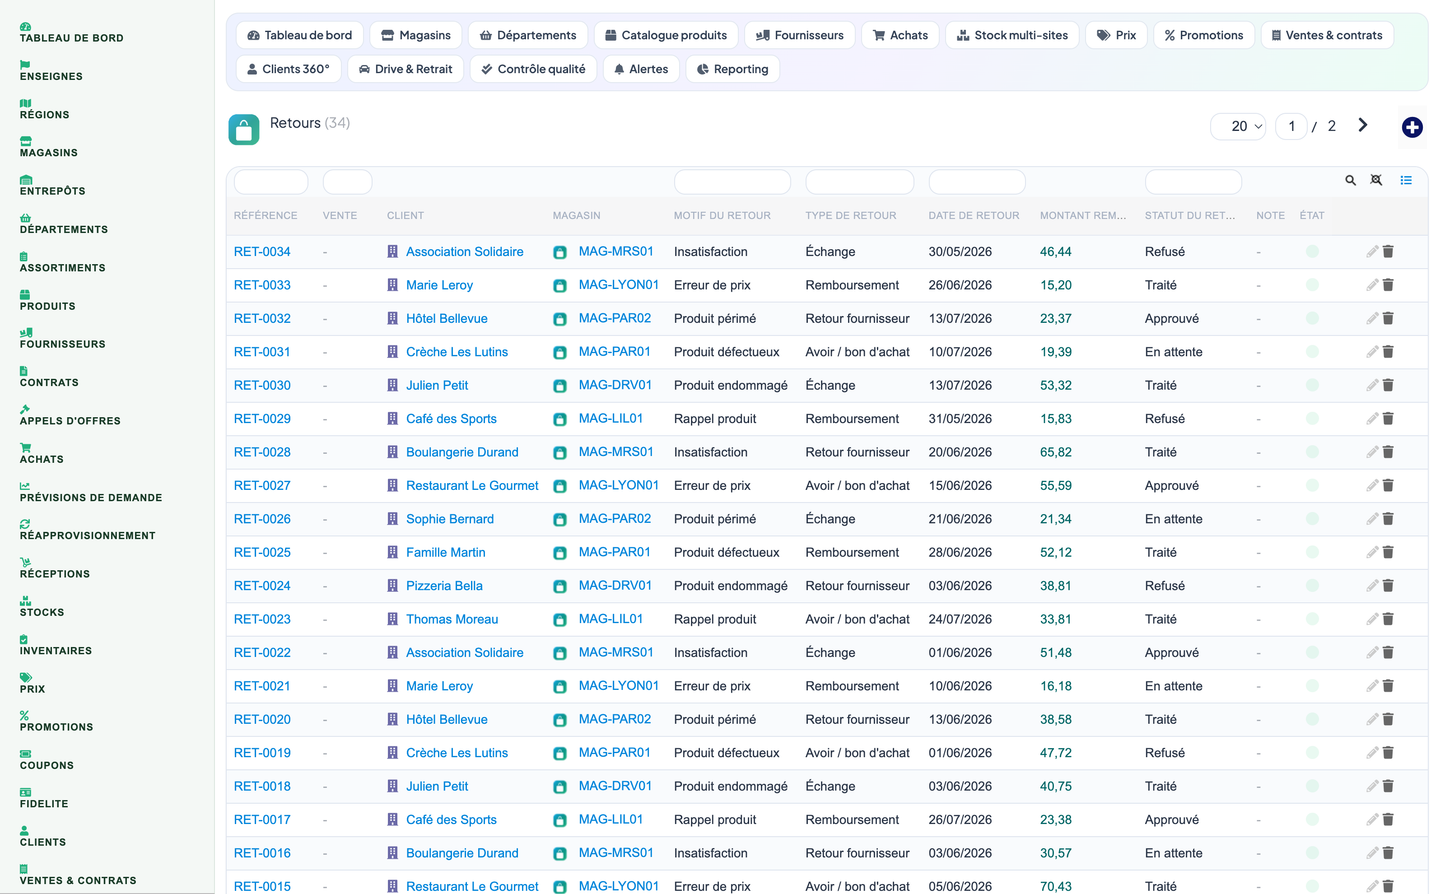Toggle the État indicator for RET-0033
The image size is (1445, 894).
pos(1312,285)
